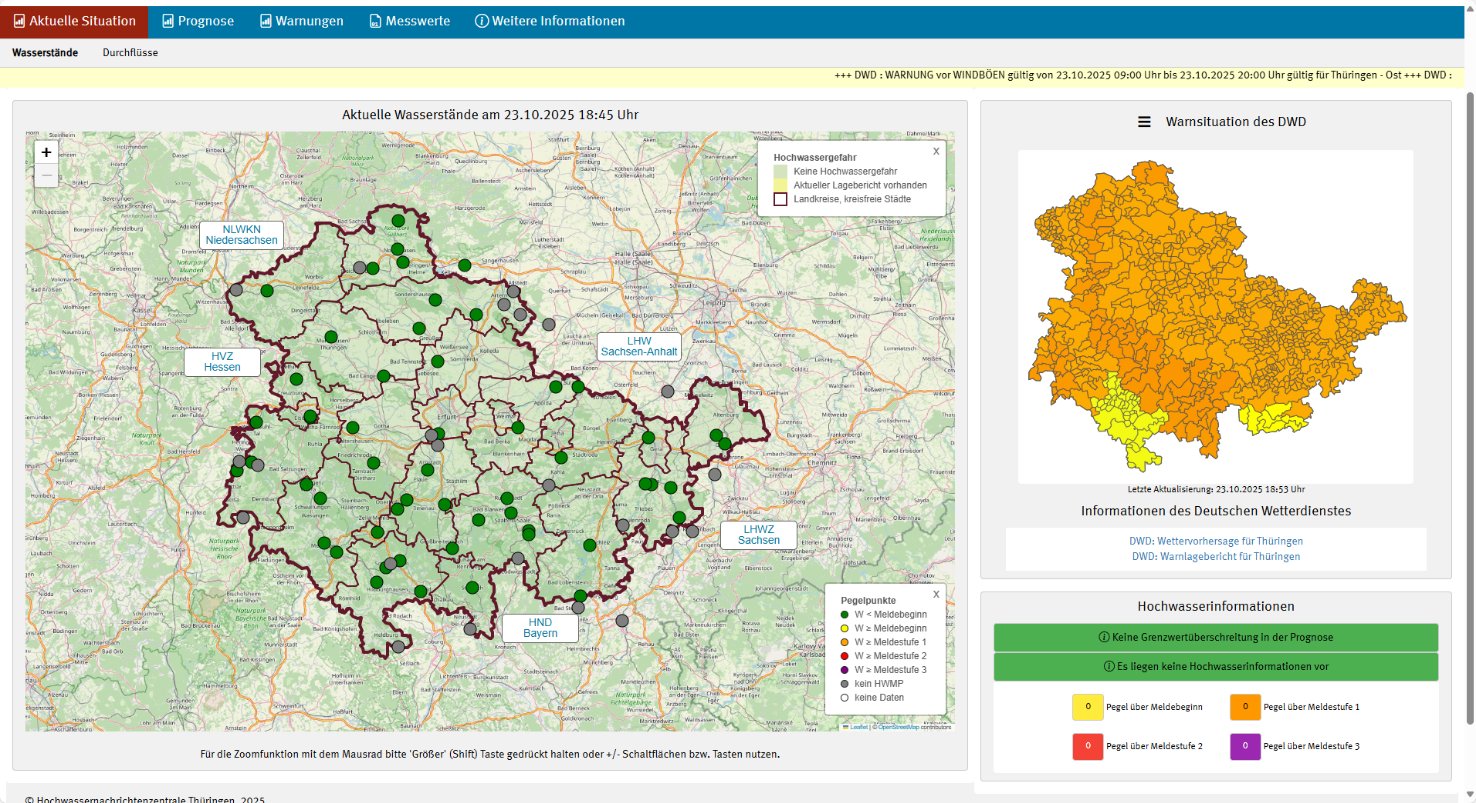The width and height of the screenshot is (1476, 803).
Task: Click the HND Bayern map label
Action: pyautogui.click(x=539, y=628)
